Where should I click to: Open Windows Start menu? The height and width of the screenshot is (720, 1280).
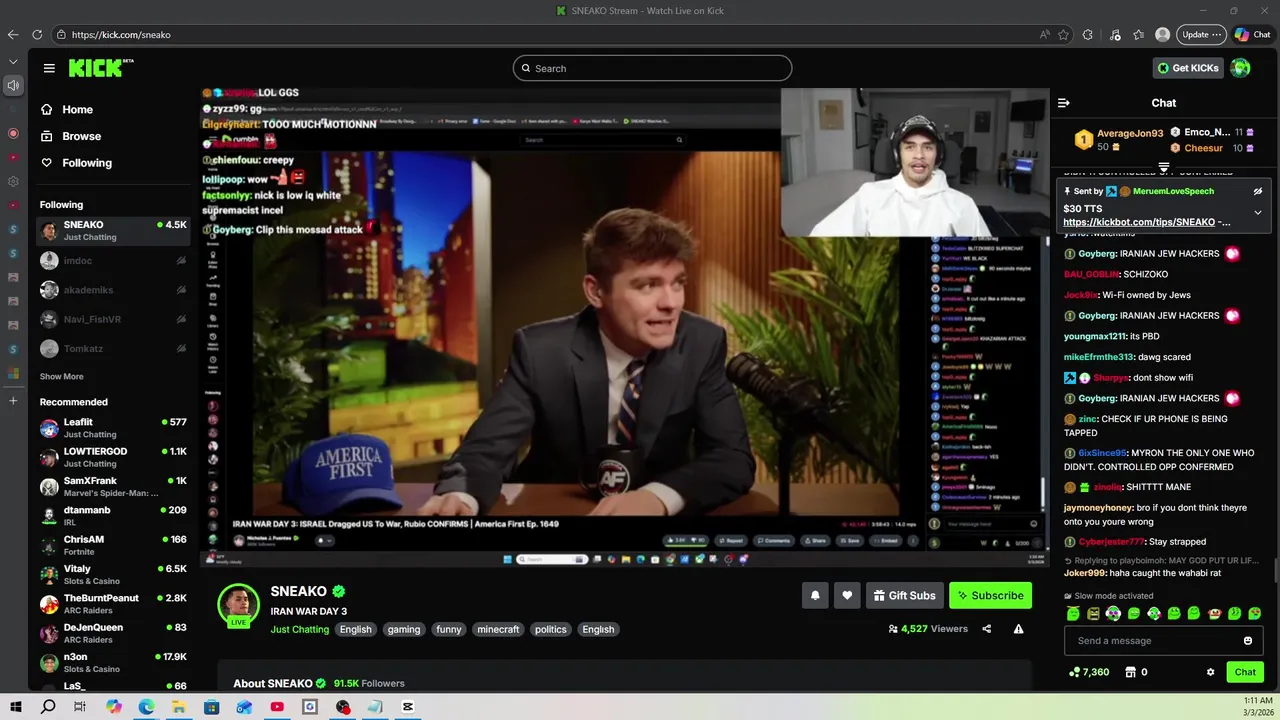[16, 707]
